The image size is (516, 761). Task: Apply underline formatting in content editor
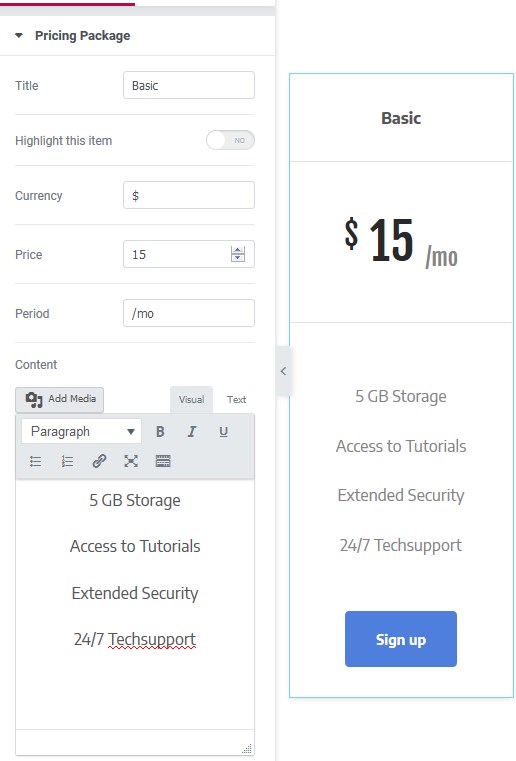point(223,431)
